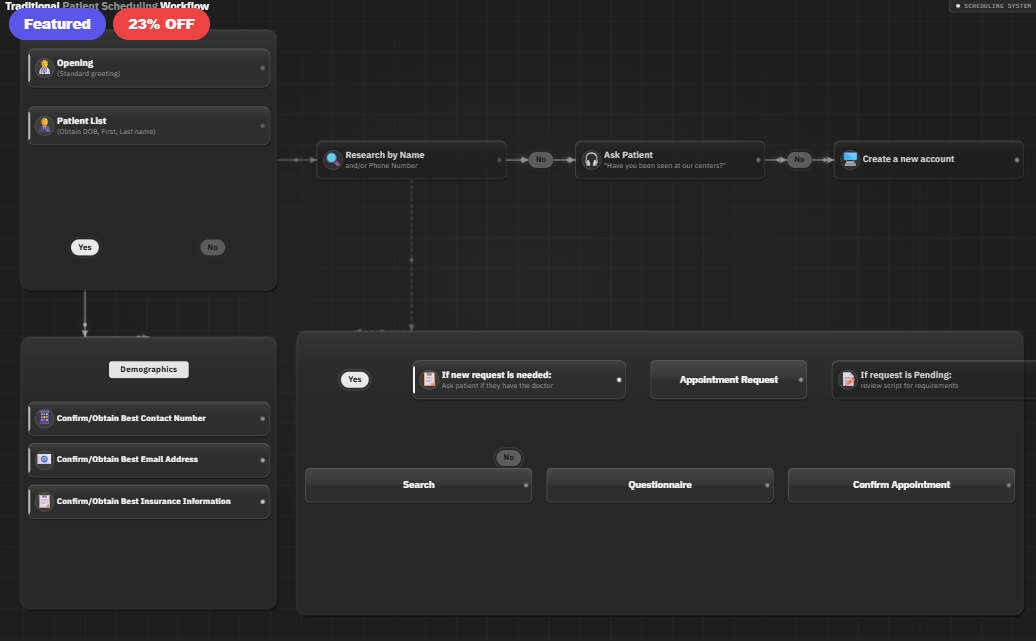Toggle the Yes pill below the Patient List group
The image size is (1036, 641).
click(85, 247)
